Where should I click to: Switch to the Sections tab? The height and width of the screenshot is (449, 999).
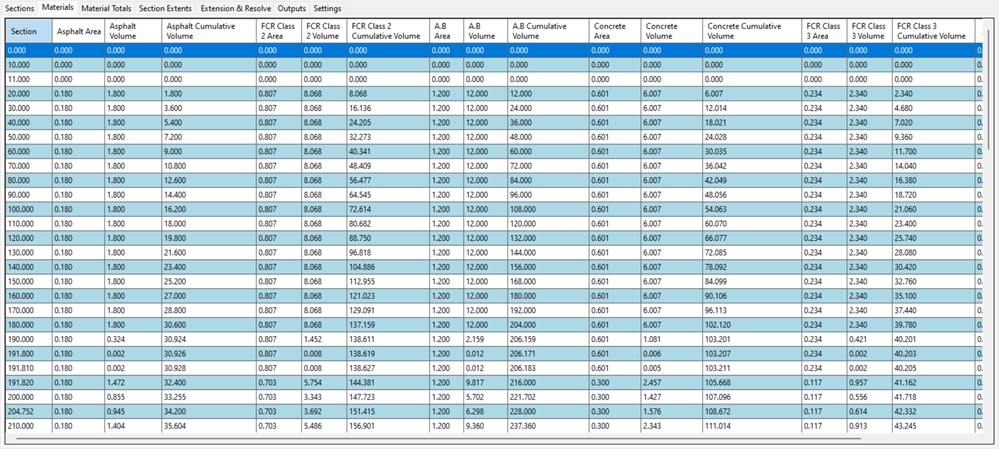(x=20, y=9)
